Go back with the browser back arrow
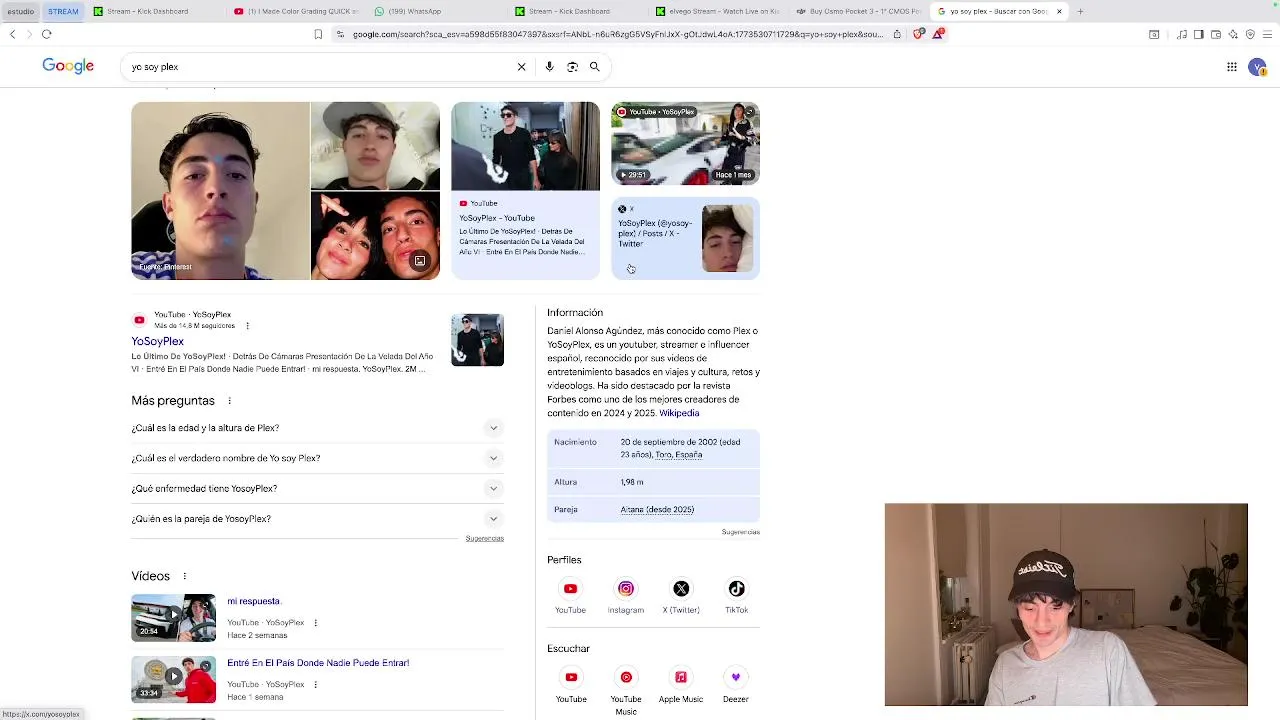This screenshot has height=720, width=1280. point(12,34)
